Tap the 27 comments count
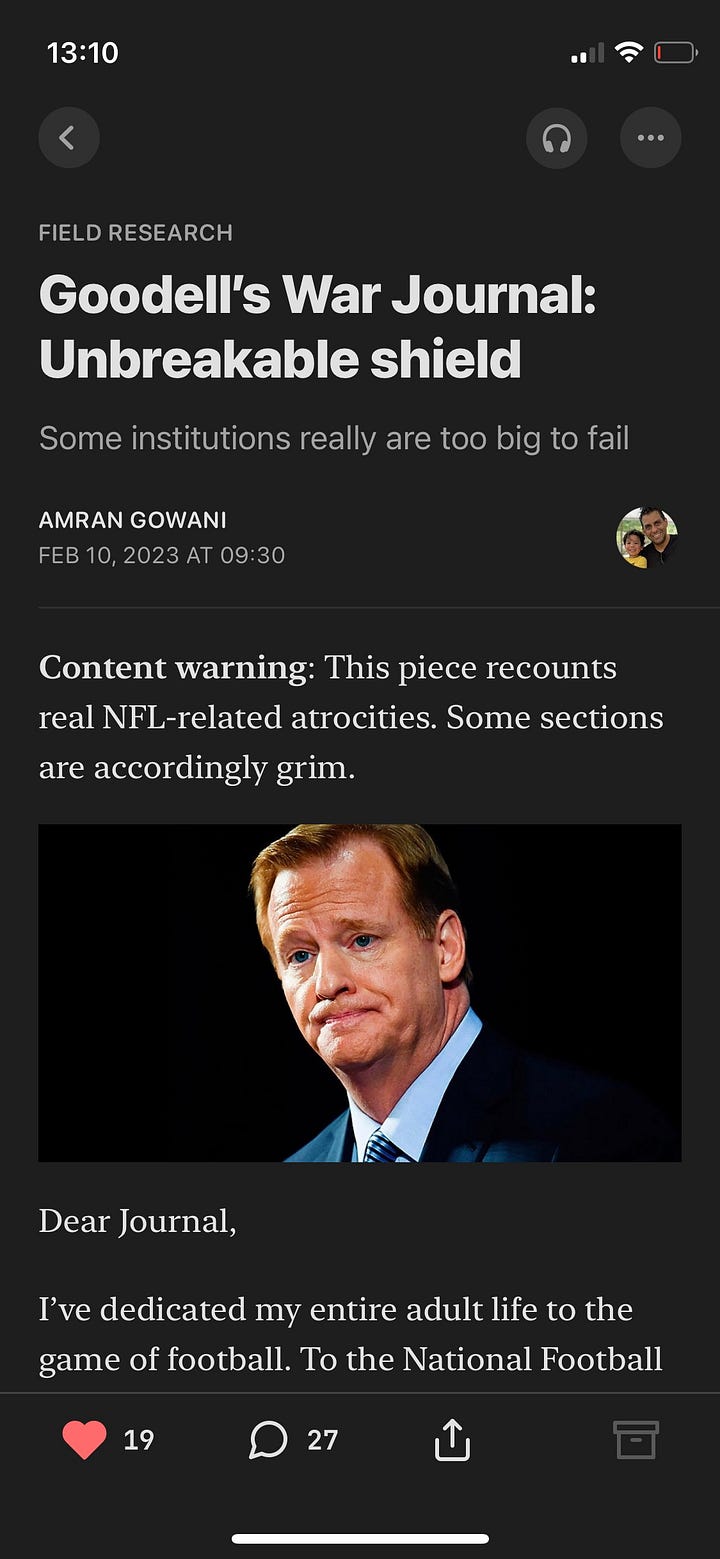 [x=322, y=1440]
